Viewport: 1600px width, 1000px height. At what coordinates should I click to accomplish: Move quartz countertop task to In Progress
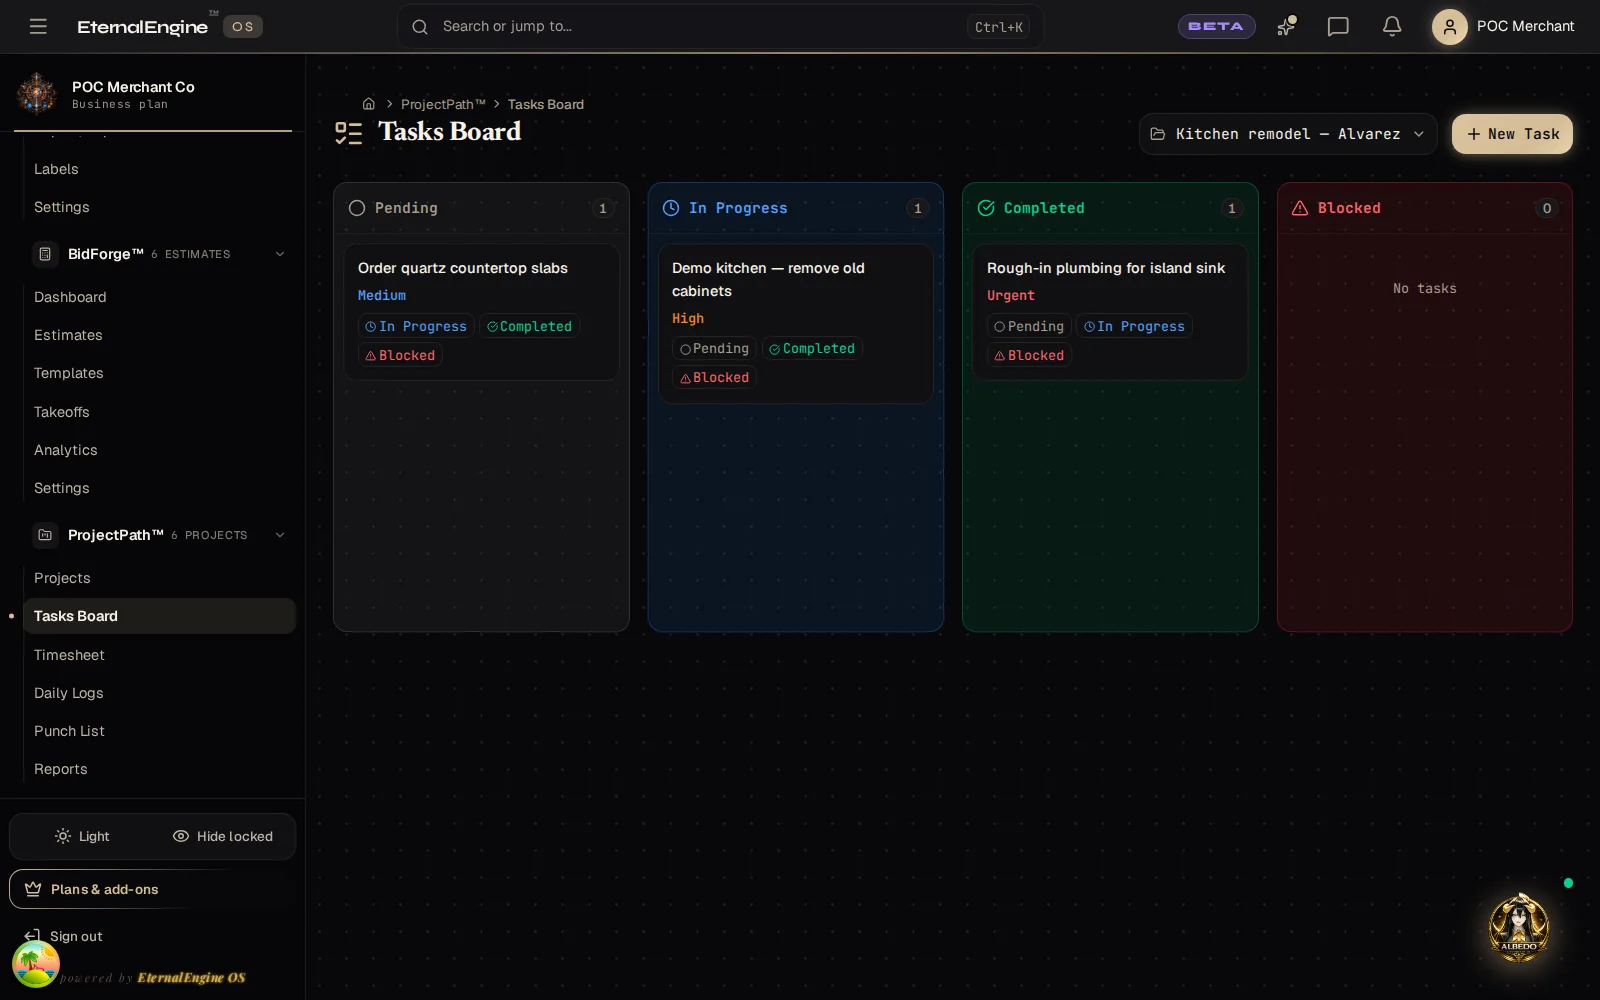click(416, 326)
